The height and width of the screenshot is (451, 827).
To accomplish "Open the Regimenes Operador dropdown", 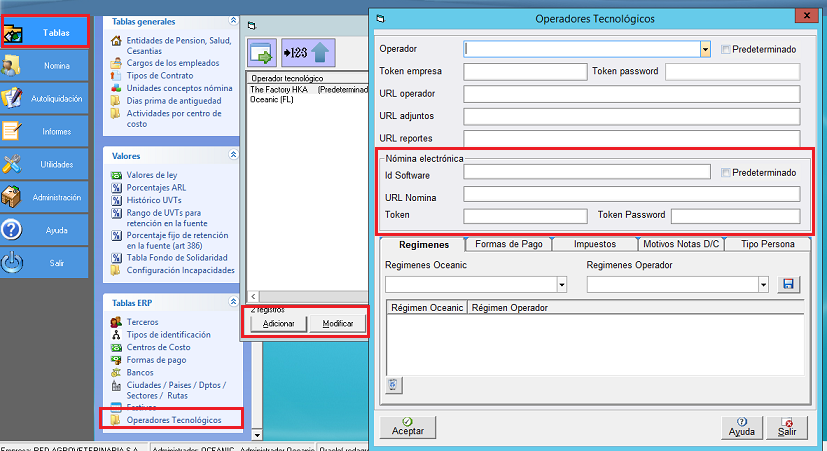I will tap(763, 285).
